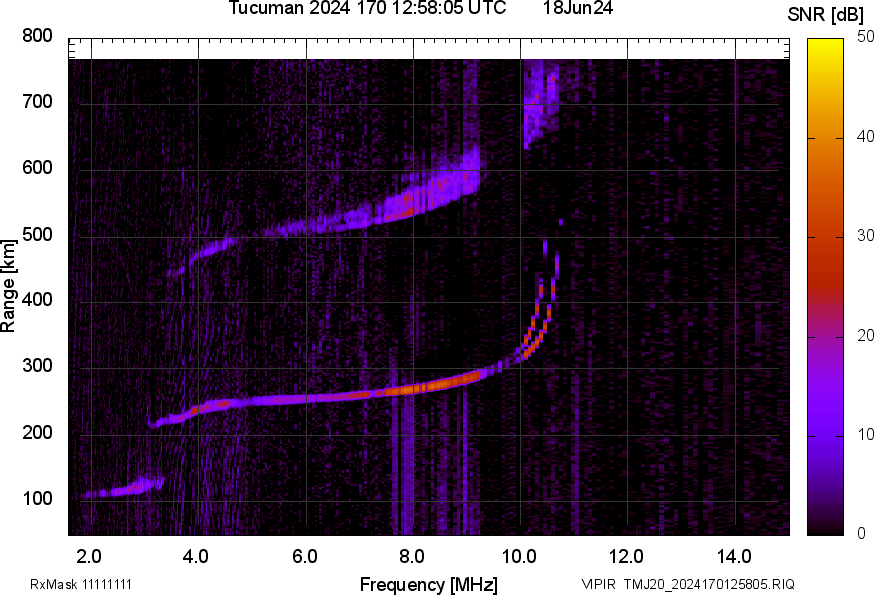Click the "SNR [dB]" colorbar label
874x595 pixels.
point(826,14)
